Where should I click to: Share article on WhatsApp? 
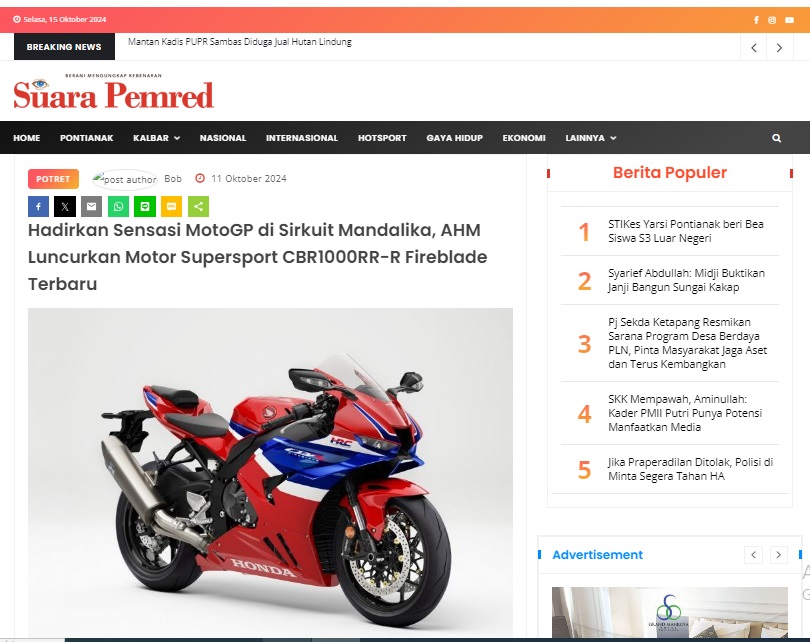pos(118,207)
